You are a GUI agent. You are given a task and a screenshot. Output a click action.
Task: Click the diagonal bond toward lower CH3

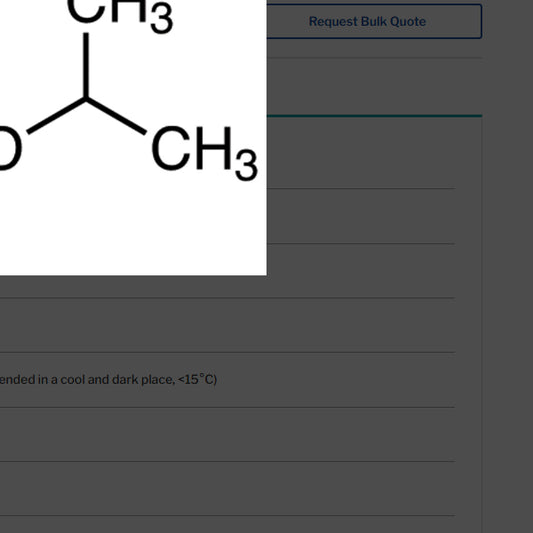(x=116, y=116)
